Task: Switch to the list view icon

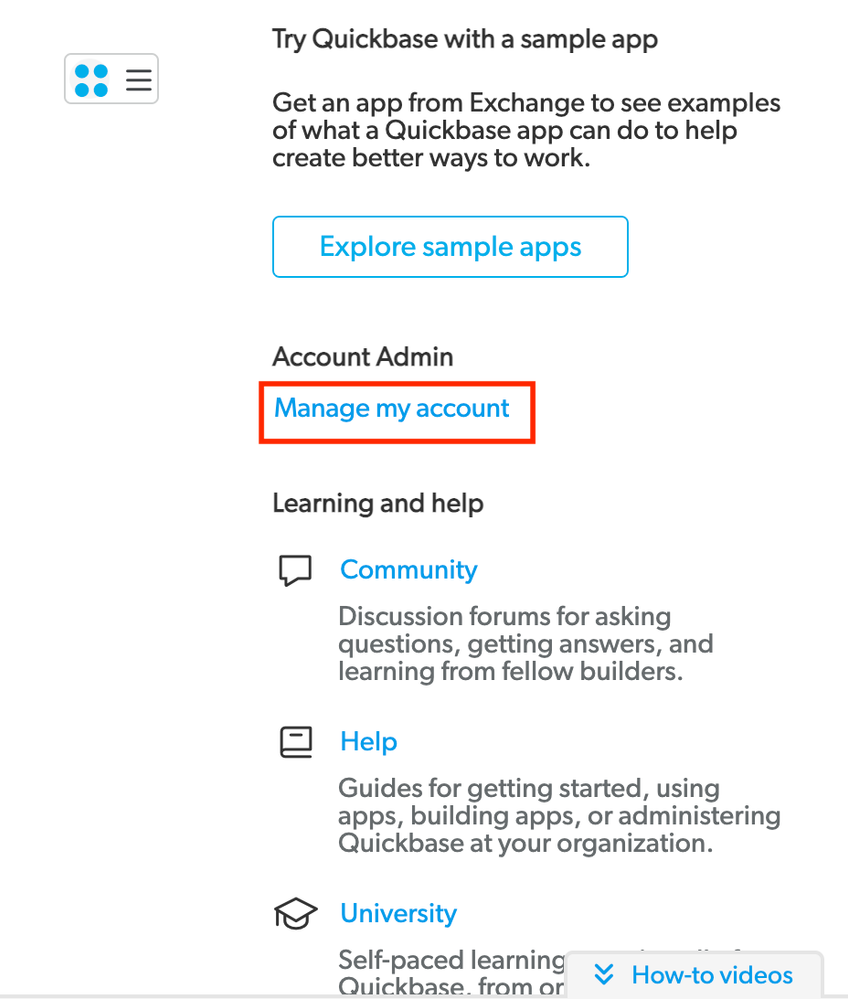Action: [x=138, y=80]
